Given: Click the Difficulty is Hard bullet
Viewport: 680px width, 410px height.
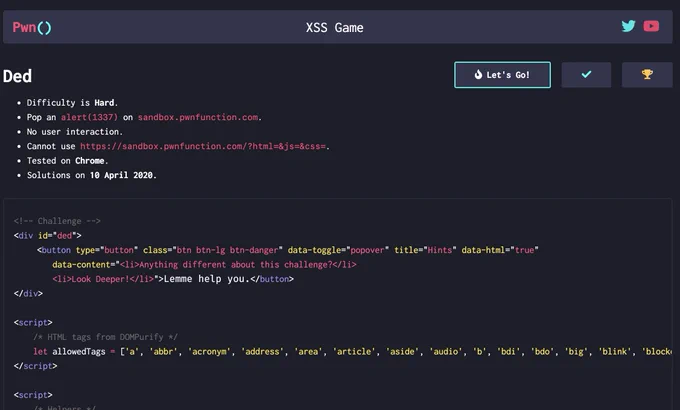Looking at the screenshot, I should coord(72,103).
